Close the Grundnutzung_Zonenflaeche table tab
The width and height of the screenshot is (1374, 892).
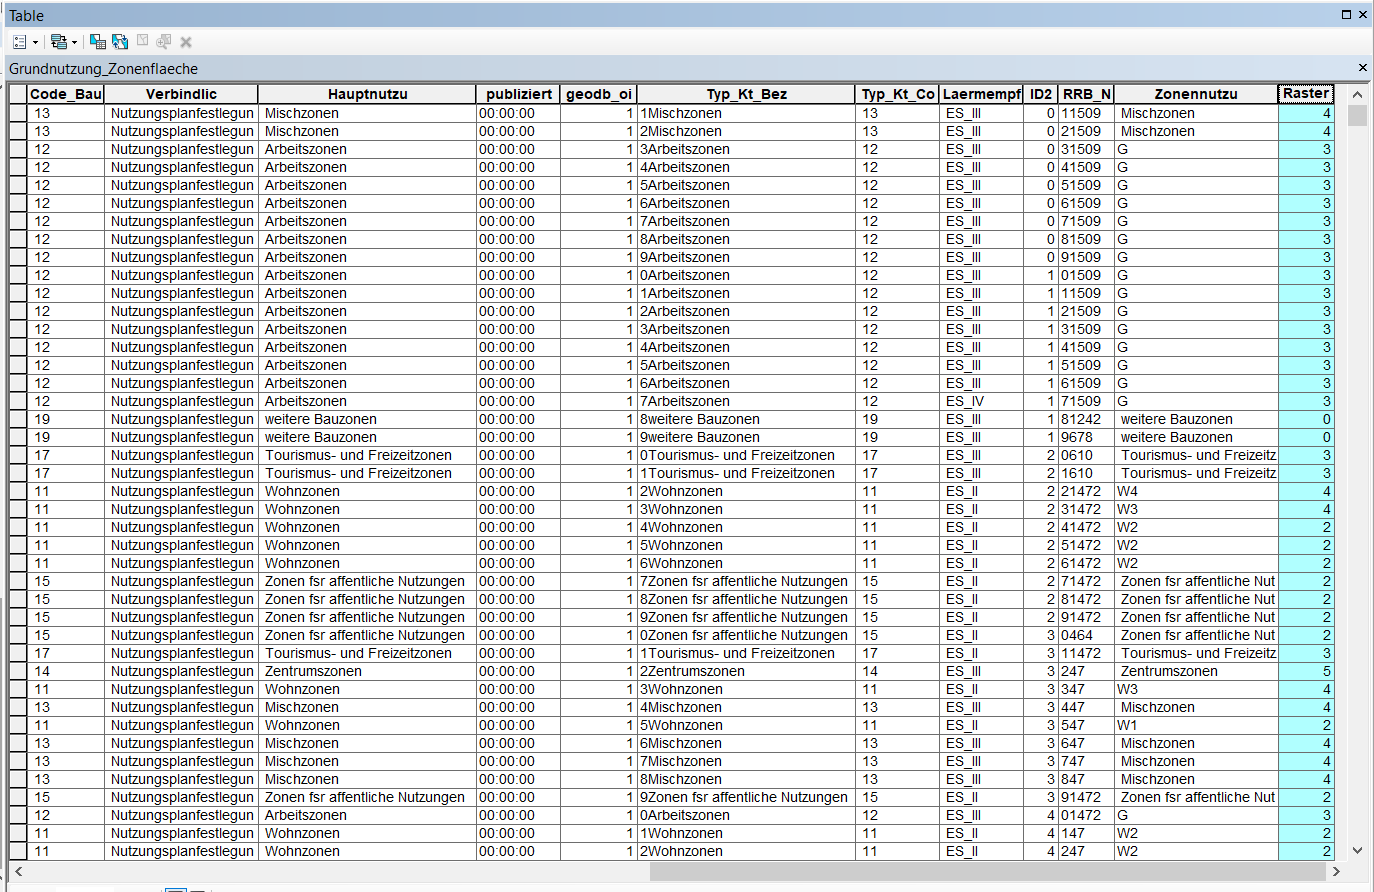click(1362, 68)
